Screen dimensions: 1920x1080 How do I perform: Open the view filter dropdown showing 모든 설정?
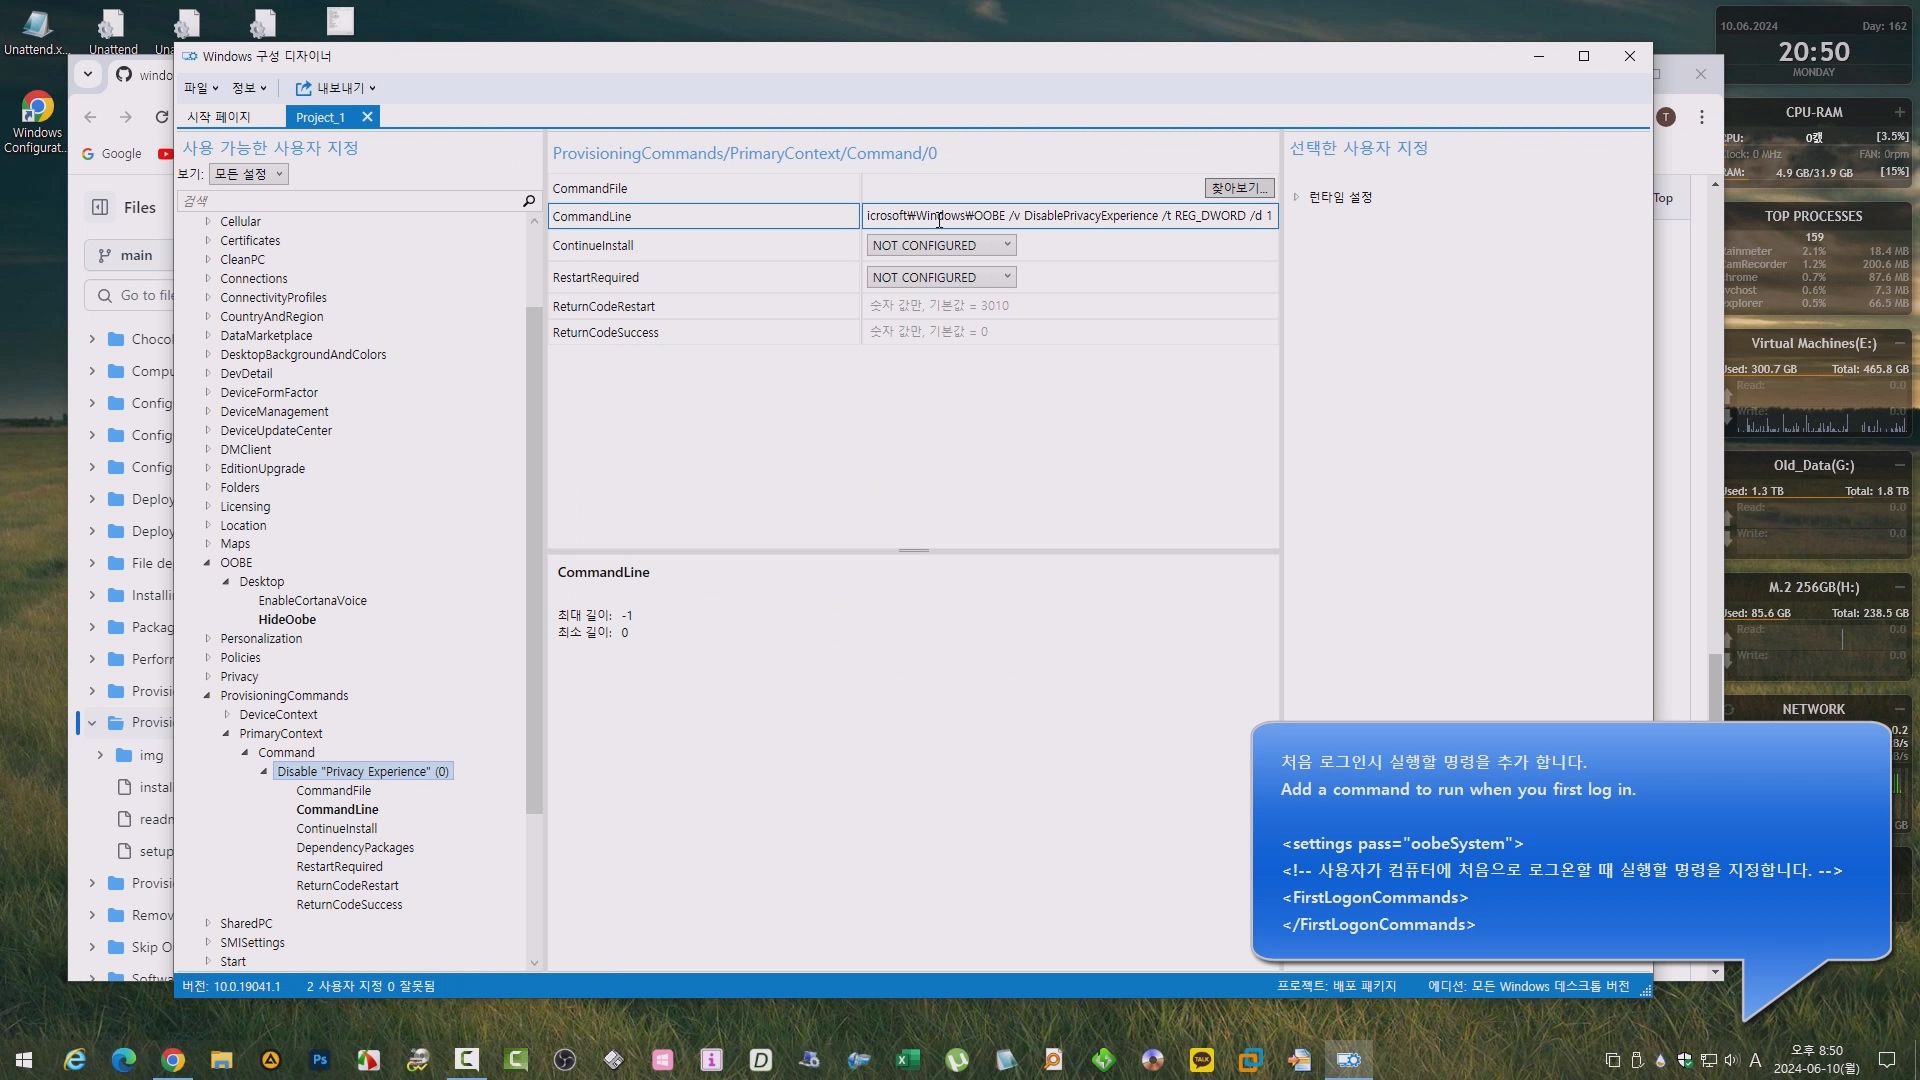click(248, 174)
